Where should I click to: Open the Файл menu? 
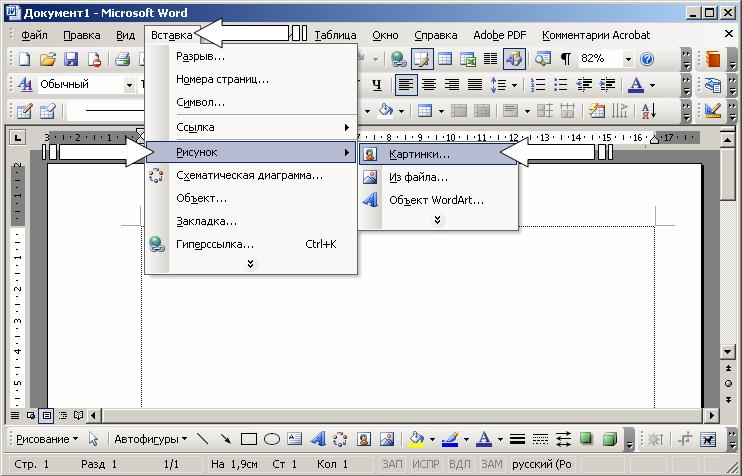(x=34, y=35)
